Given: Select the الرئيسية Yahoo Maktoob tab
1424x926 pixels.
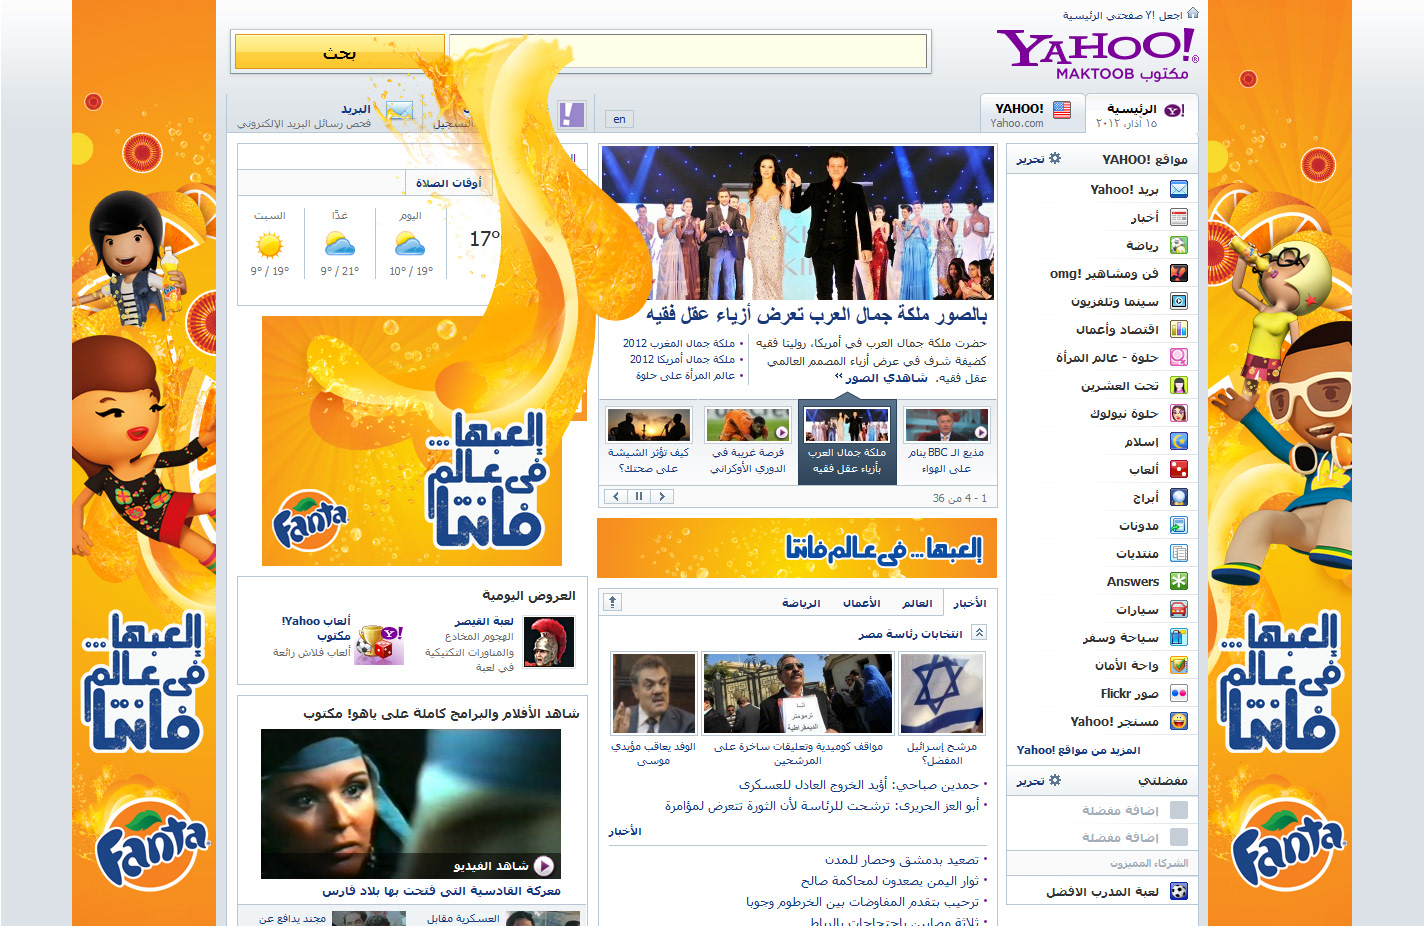Looking at the screenshot, I should [x=1141, y=115].
